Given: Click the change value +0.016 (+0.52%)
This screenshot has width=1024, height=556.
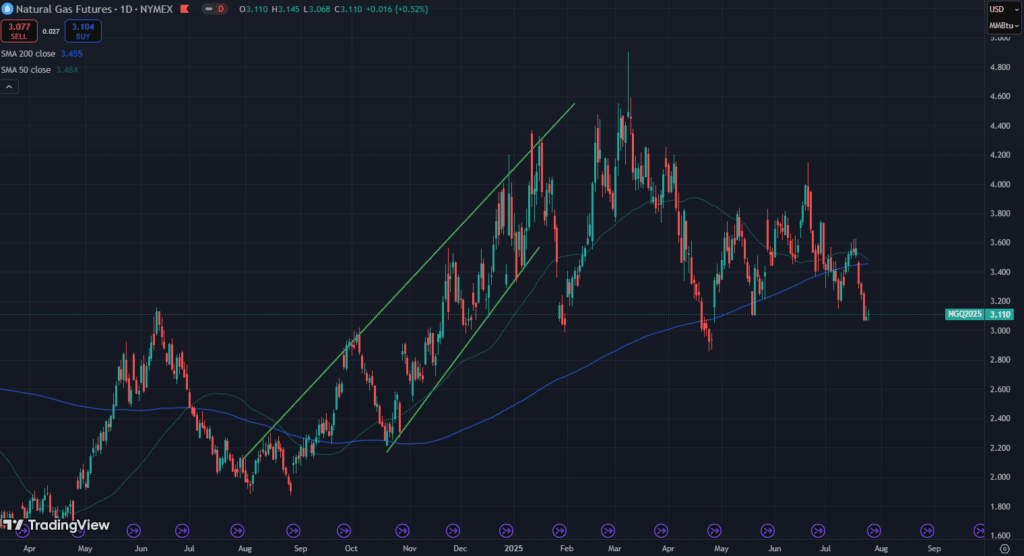Looking at the screenshot, I should [x=397, y=9].
